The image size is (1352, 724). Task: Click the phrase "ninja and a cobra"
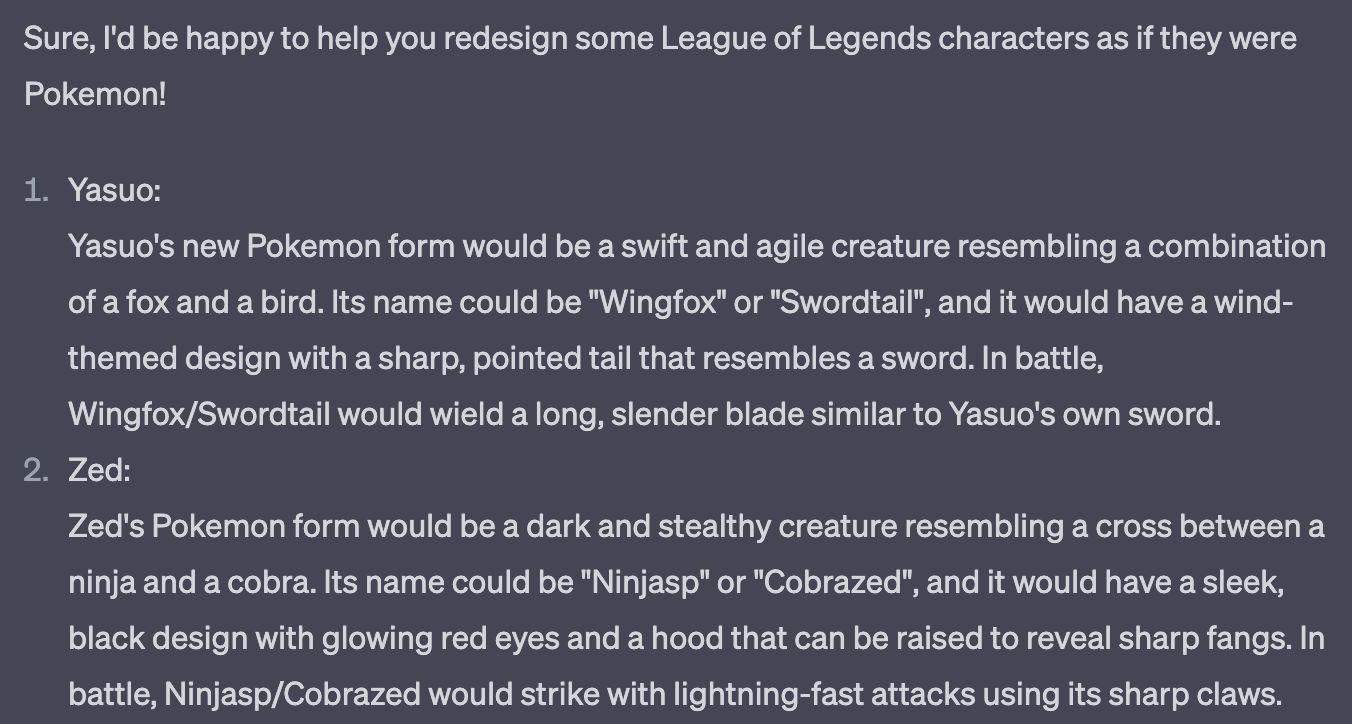pyautogui.click(x=192, y=582)
